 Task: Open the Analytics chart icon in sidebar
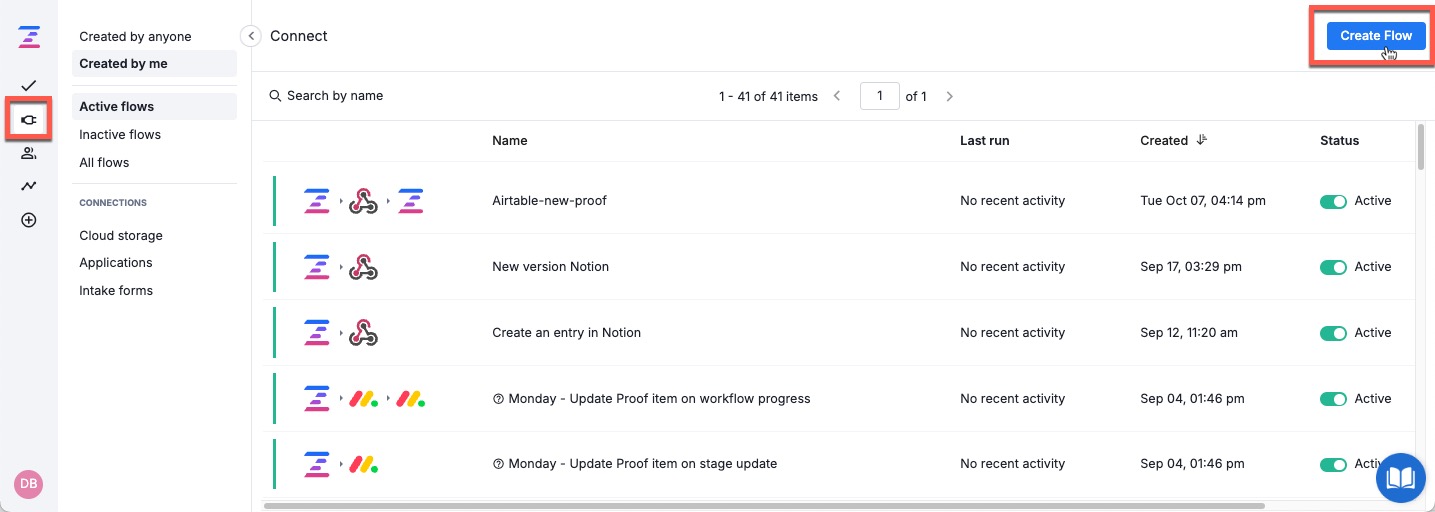(28, 186)
